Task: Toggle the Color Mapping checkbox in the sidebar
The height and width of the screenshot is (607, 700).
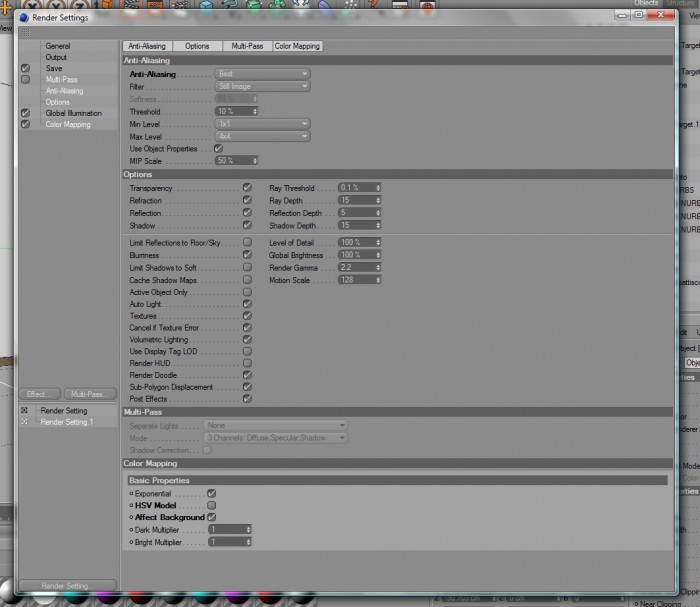Action: point(25,124)
